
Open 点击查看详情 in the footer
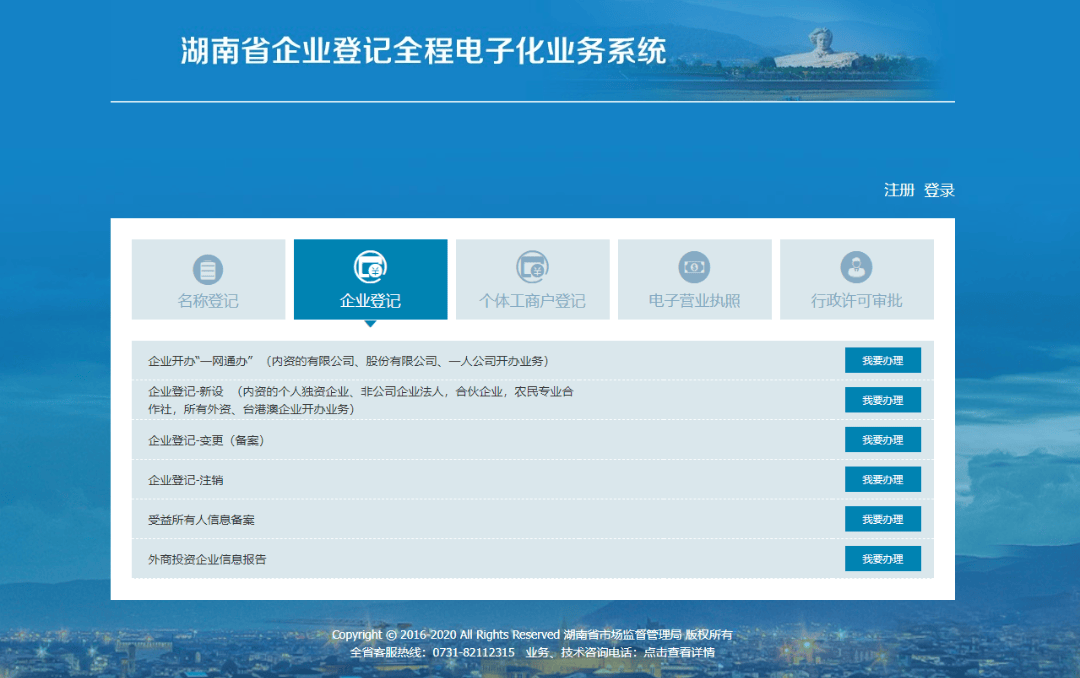point(681,652)
